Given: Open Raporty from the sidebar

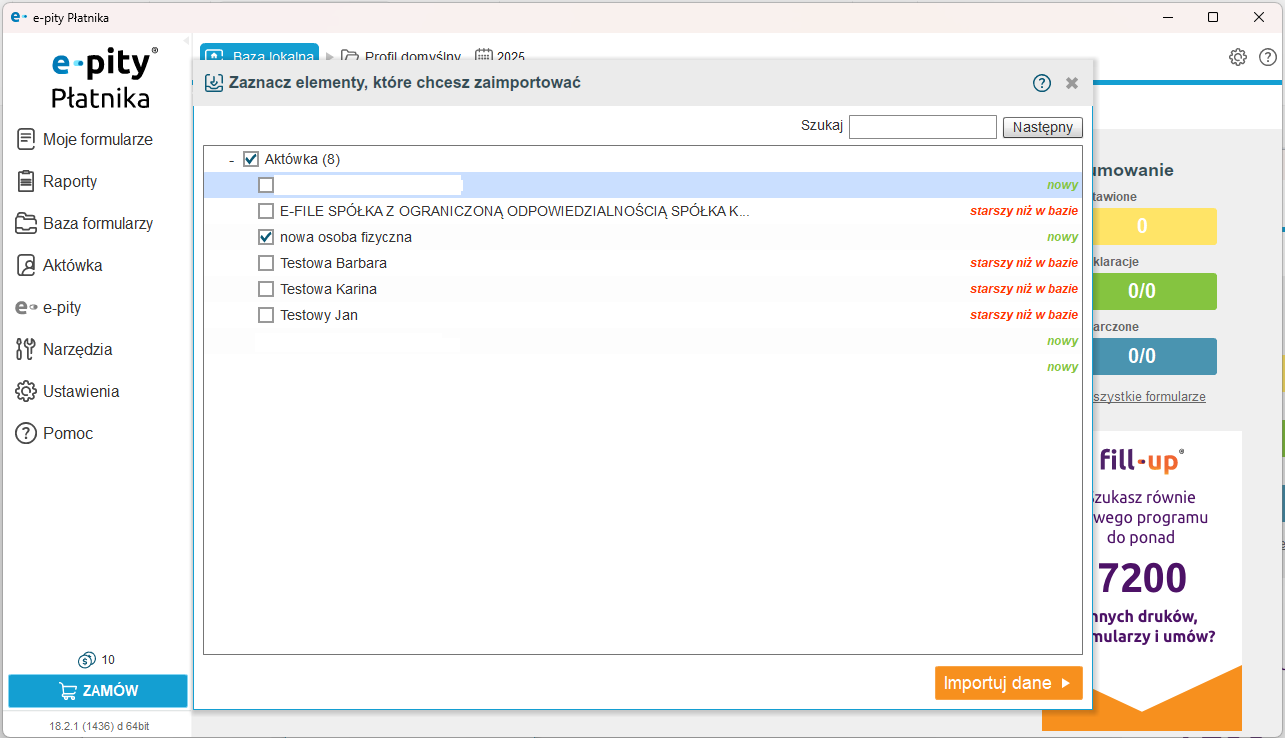Looking at the screenshot, I should pos(26,181).
